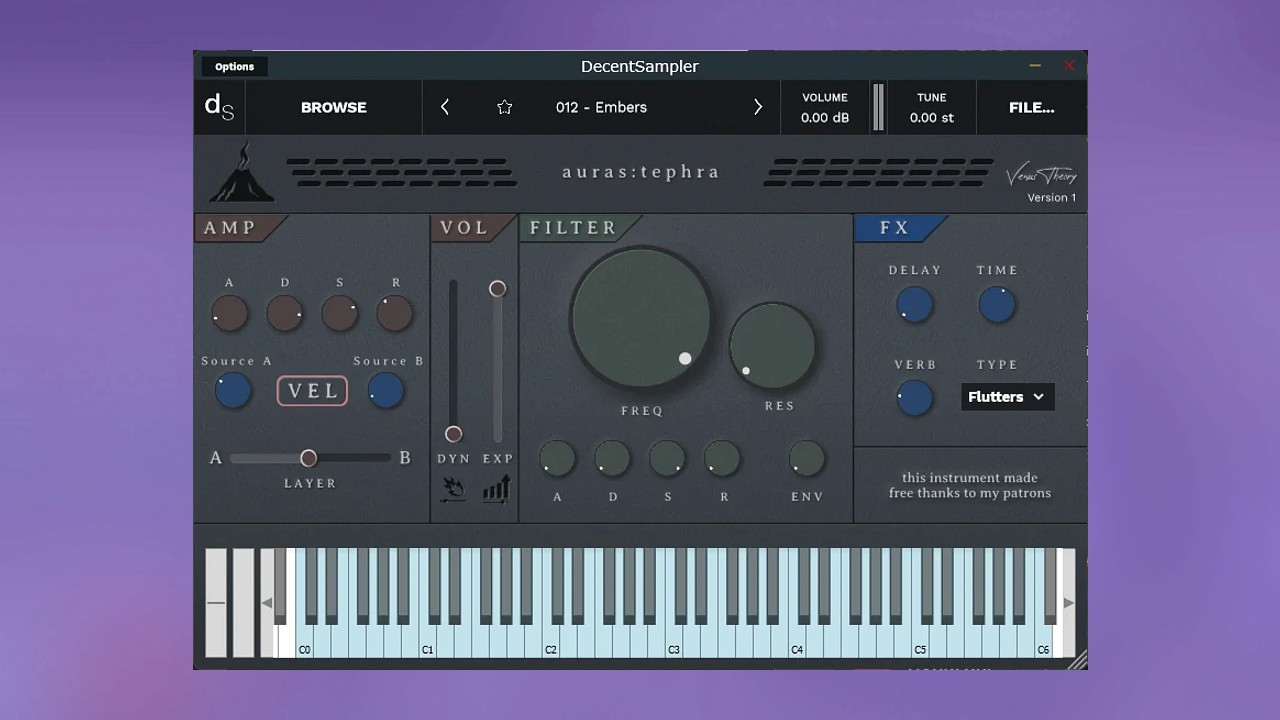Viewport: 1280px width, 720px height.
Task: Click the TUNE 0.00 st field
Action: 932,107
